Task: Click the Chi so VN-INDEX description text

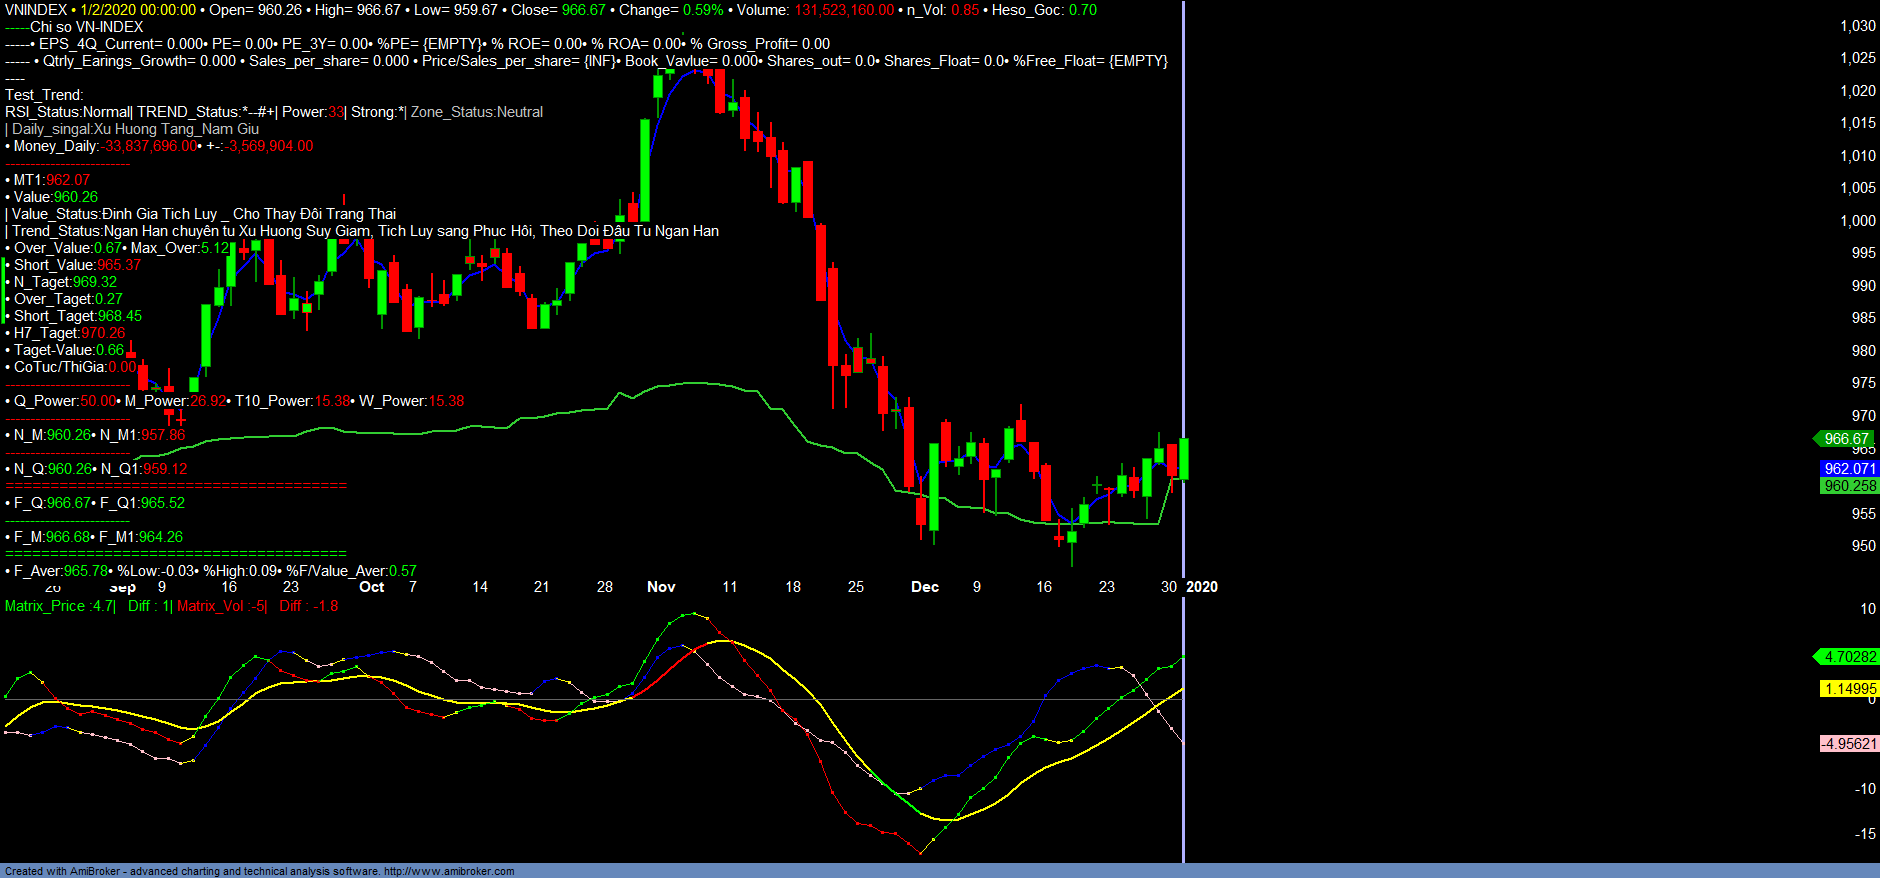Action: point(86,27)
